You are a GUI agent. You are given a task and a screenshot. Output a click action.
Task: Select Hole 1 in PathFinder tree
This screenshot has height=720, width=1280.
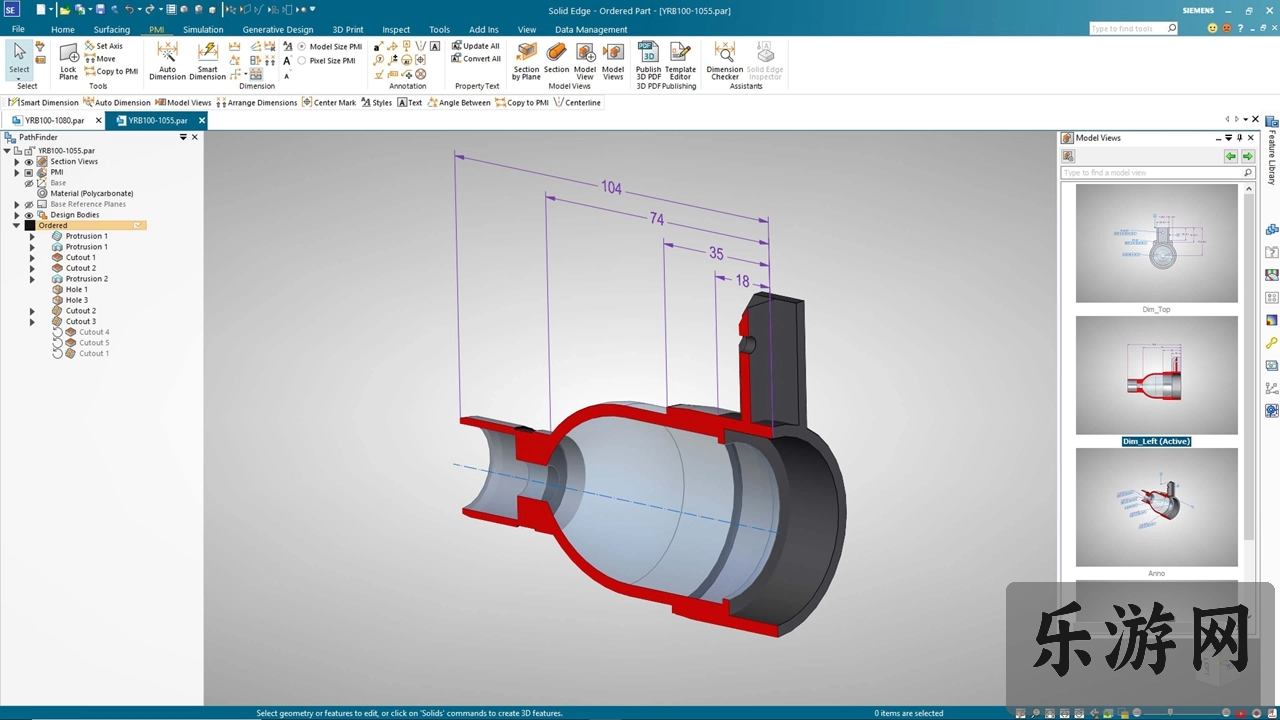(x=76, y=290)
